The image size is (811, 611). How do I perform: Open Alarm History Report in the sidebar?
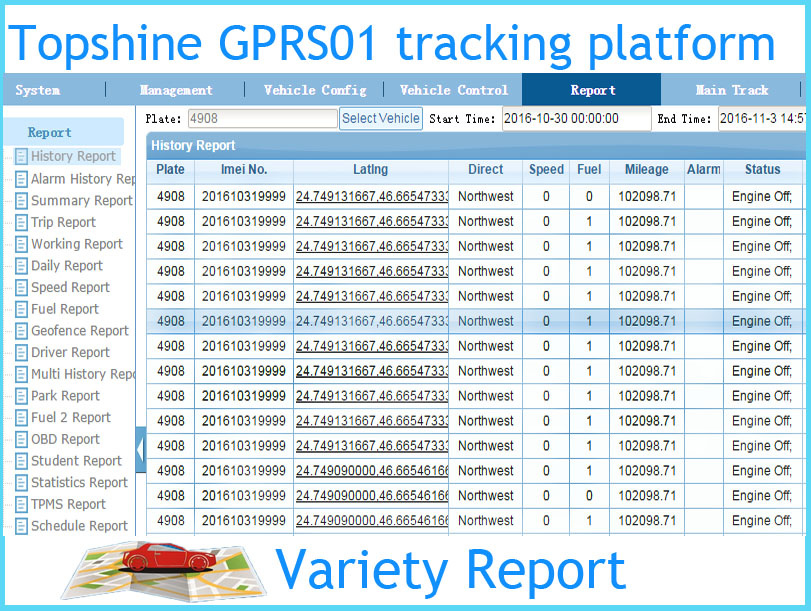[x=83, y=179]
